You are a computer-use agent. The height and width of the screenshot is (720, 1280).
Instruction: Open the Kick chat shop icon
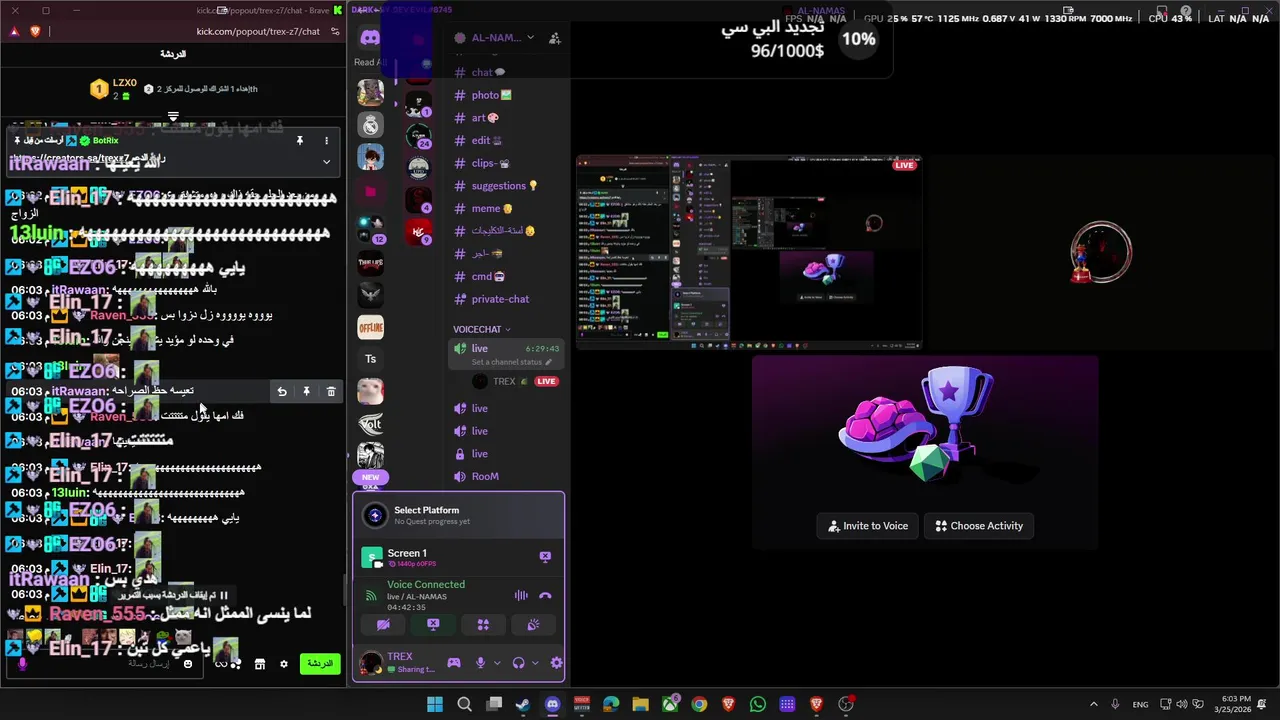[259, 664]
